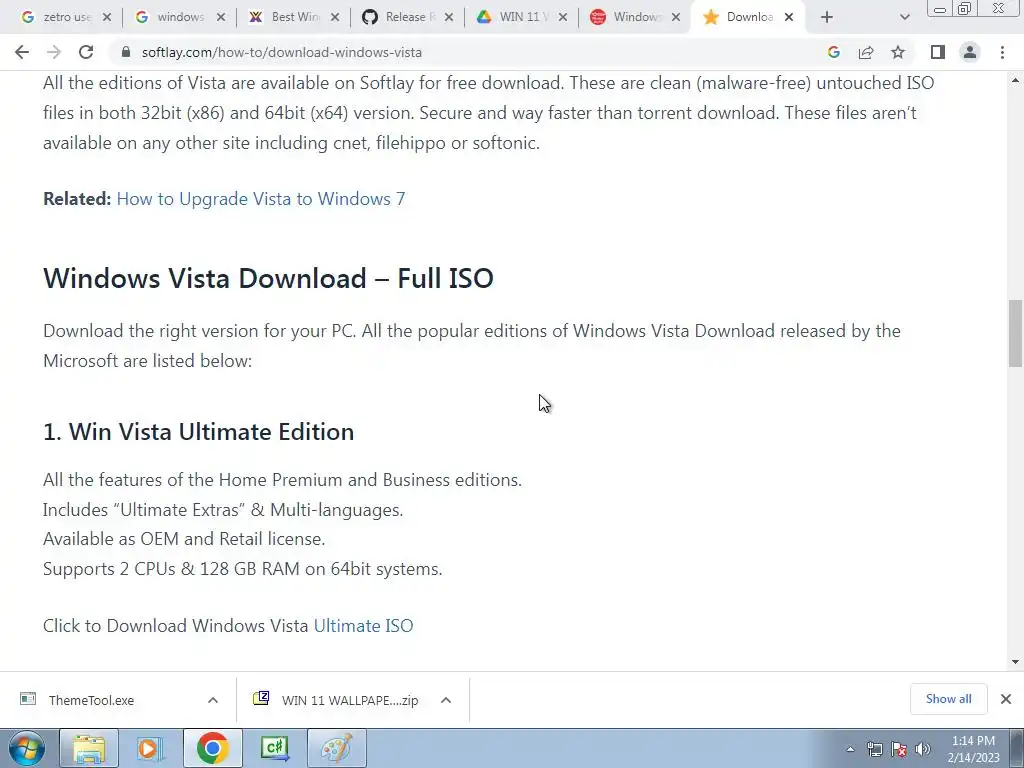Viewport: 1024px width, 768px height.
Task: Click the page vertical scrollbar thumb
Action: [x=1015, y=333]
